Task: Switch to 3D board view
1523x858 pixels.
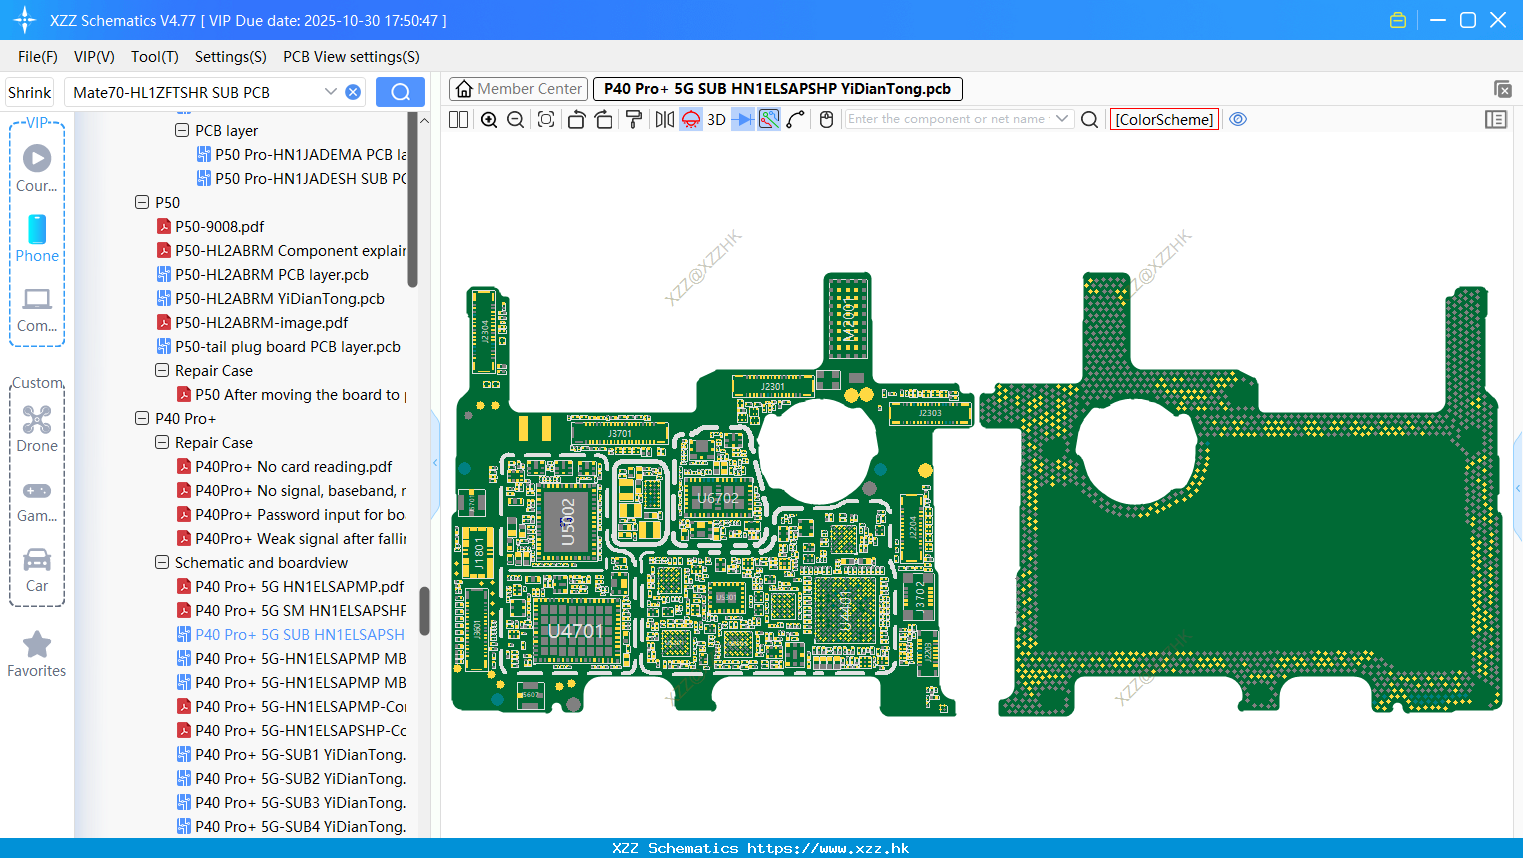Action: click(x=716, y=119)
